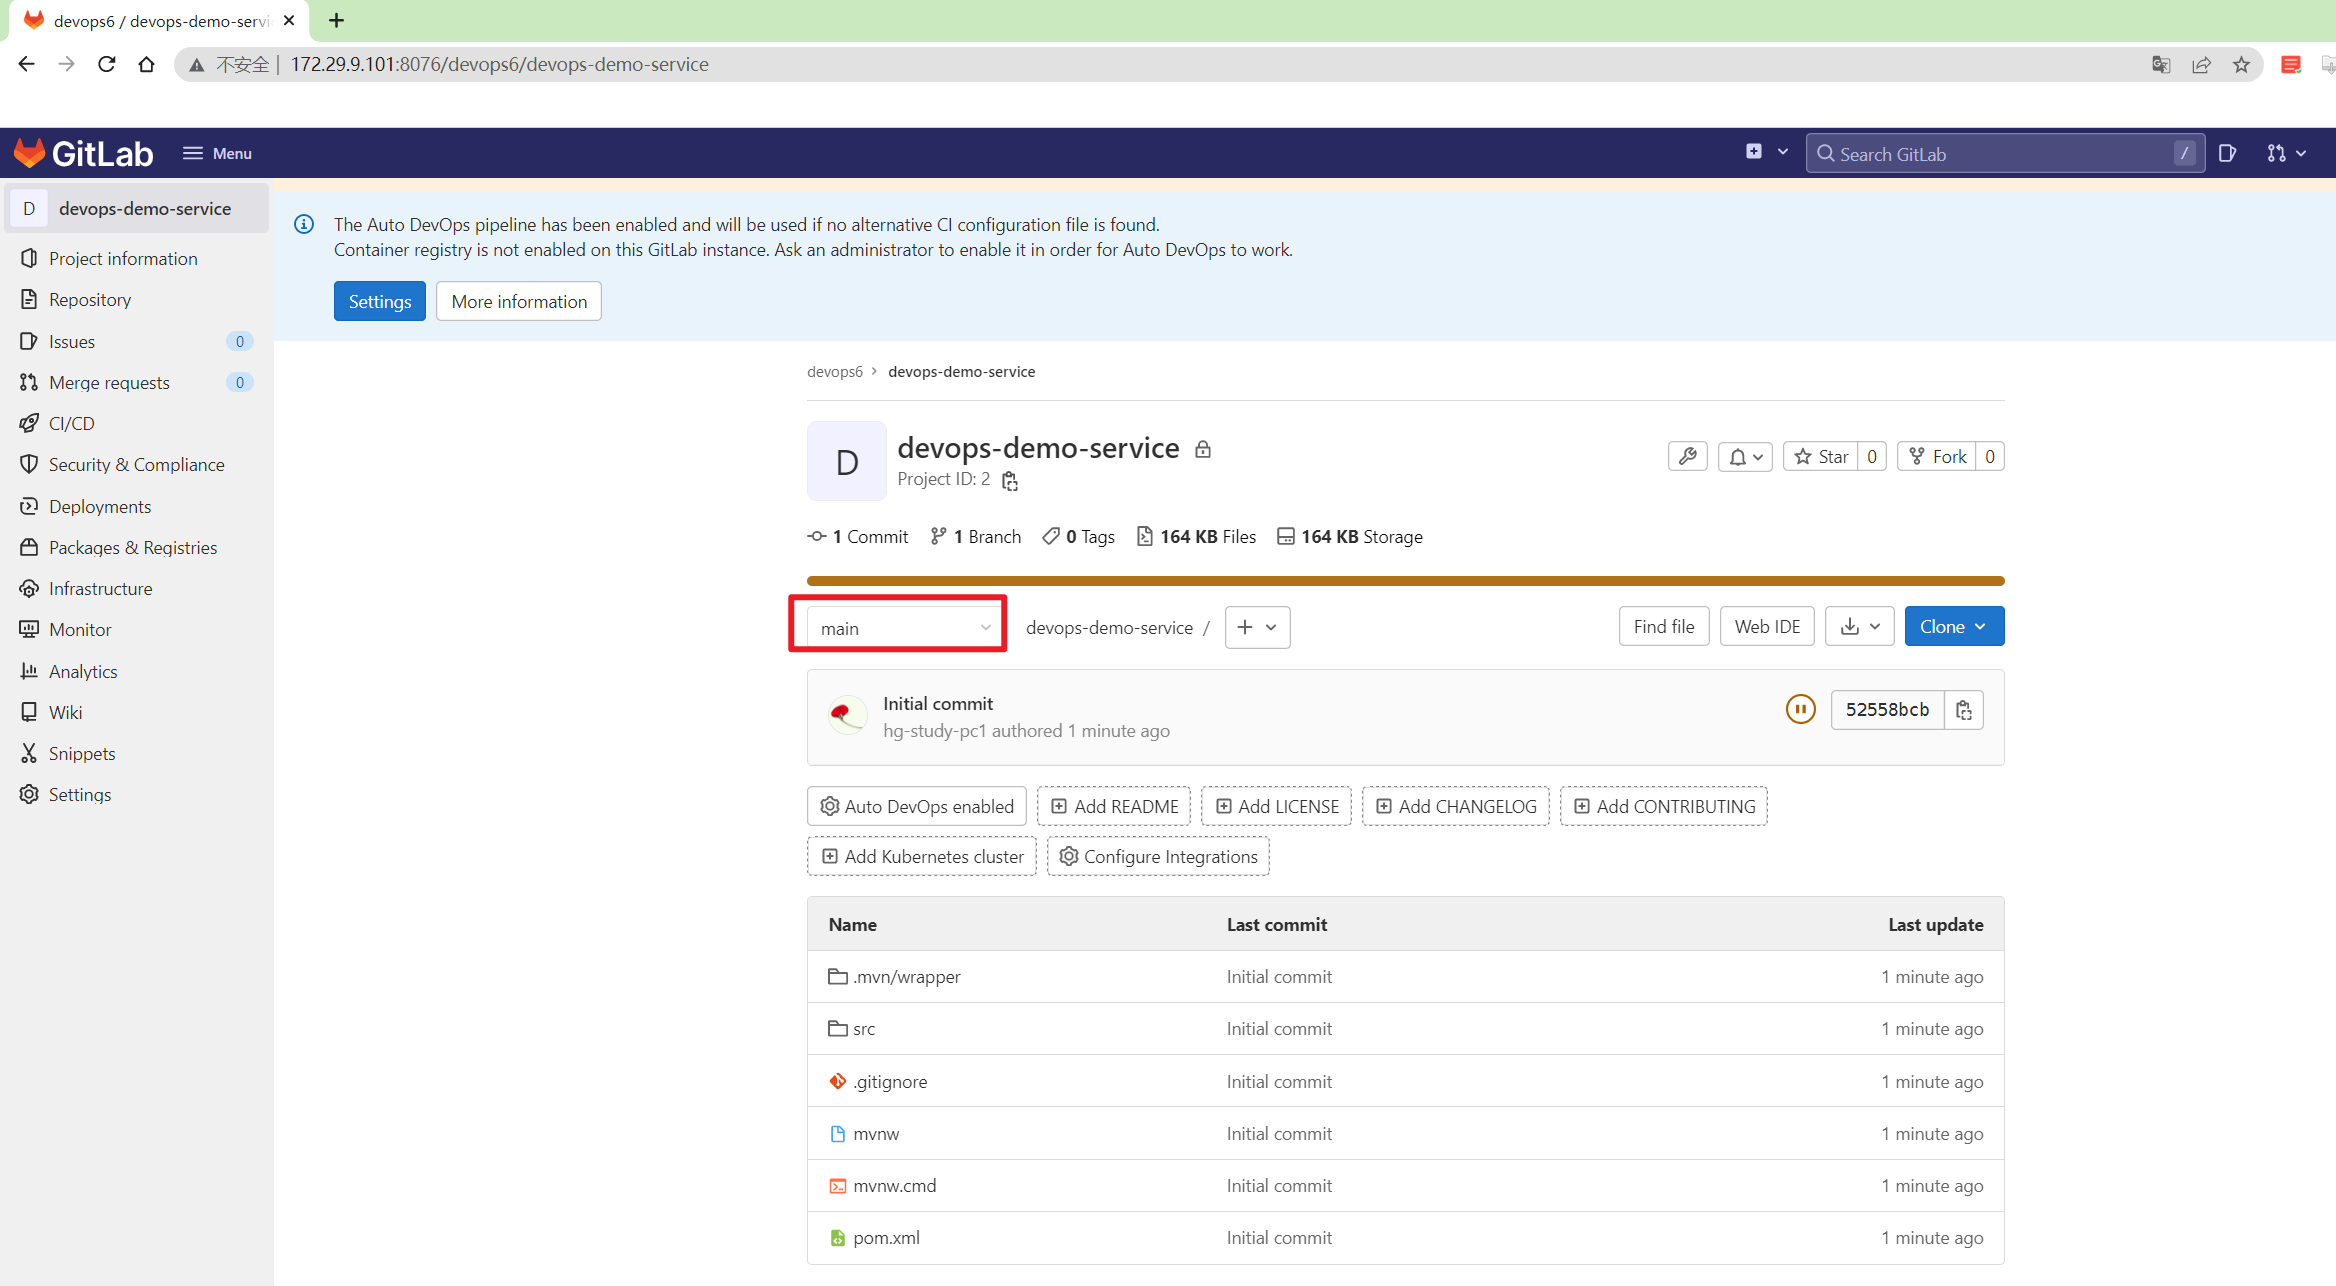Open the SSH key wrench icon button
2336x1286 pixels.
1688,456
